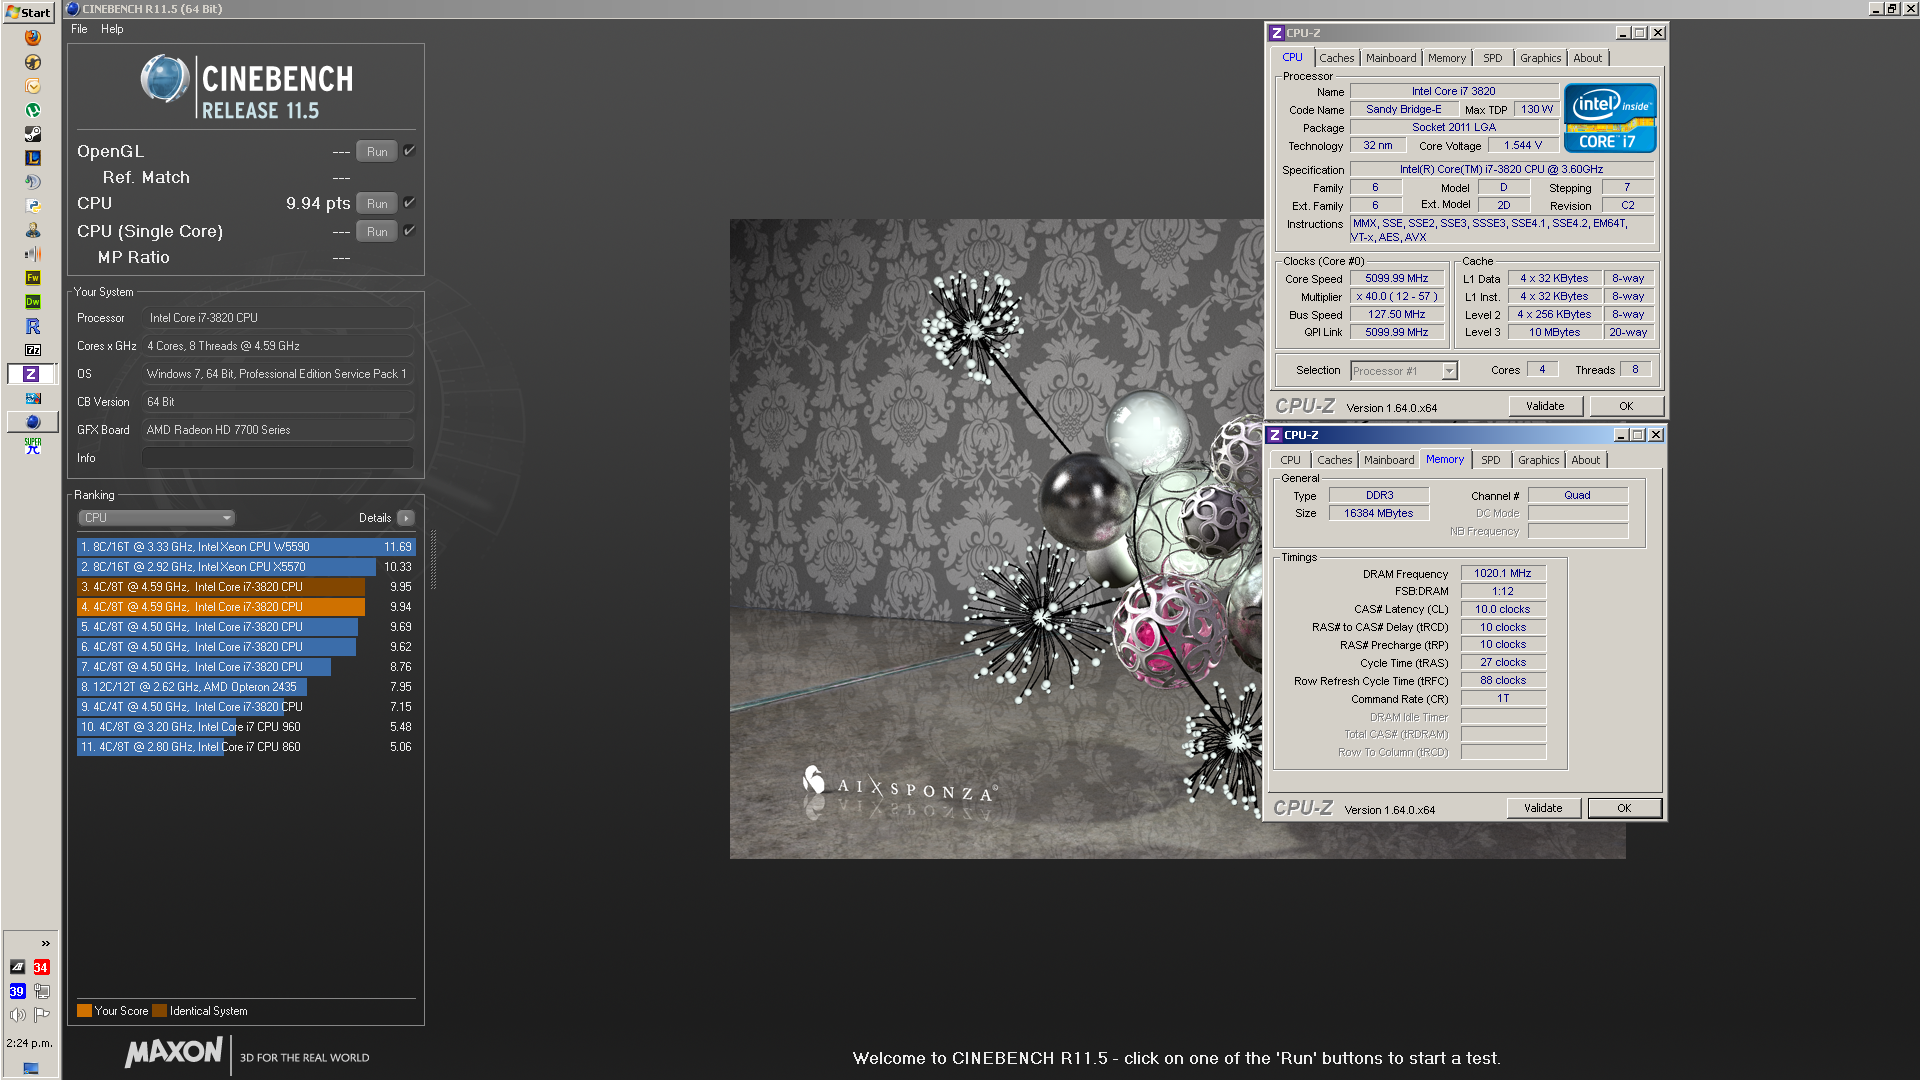Open About tab in lower CPU-Z window
Image resolution: width=1920 pixels, height=1080 pixels.
point(1585,460)
